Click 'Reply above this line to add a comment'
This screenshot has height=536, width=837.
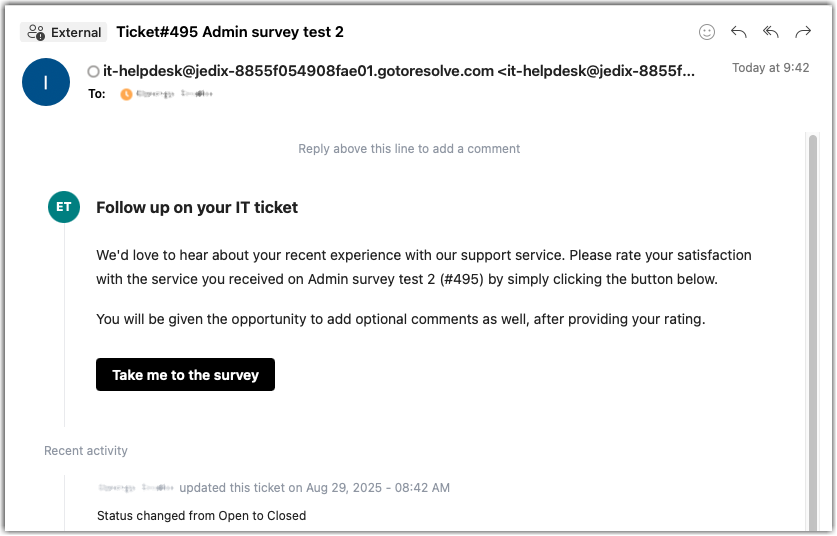409,149
